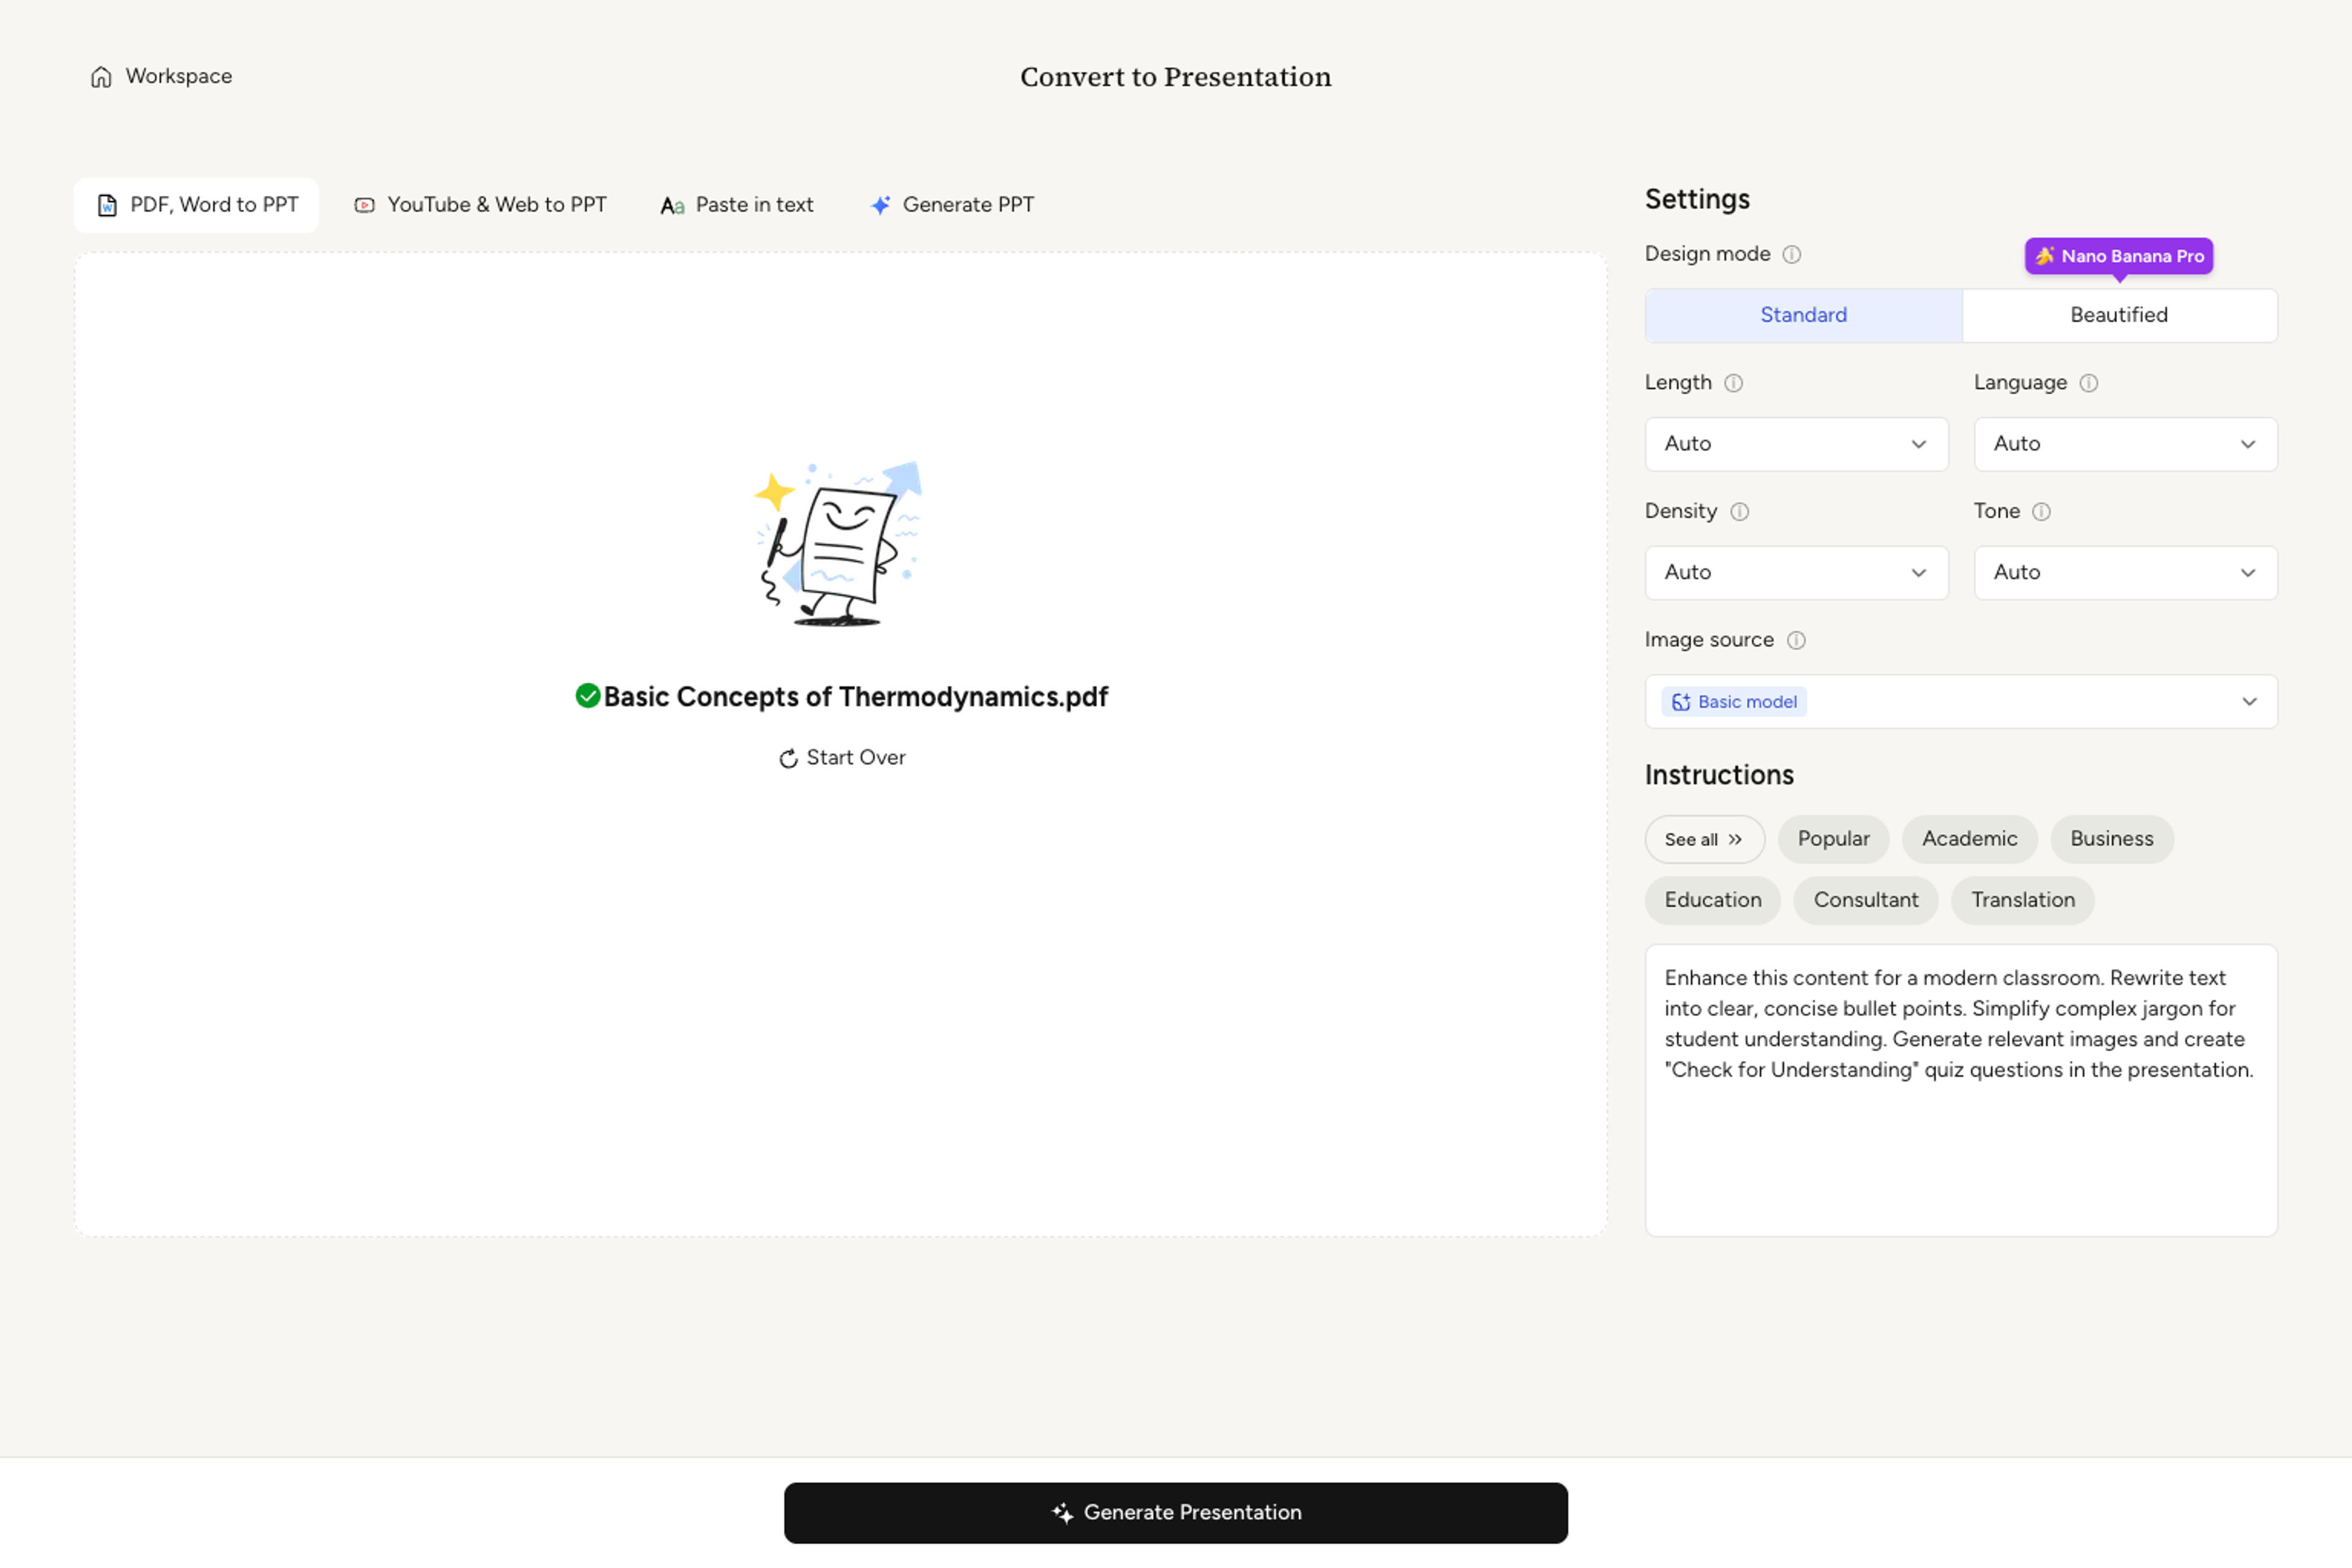The width and height of the screenshot is (2352, 1568).
Task: Open the Paste in text tab
Action: [x=737, y=205]
